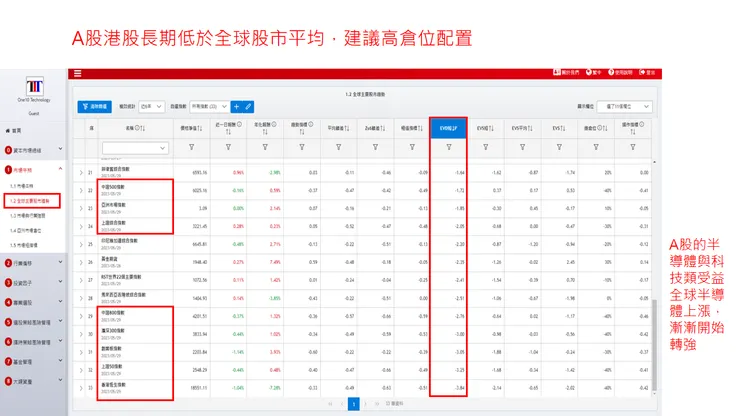Open the hamburger menu in the red bar
The image size is (740, 416).
(x=77, y=73)
